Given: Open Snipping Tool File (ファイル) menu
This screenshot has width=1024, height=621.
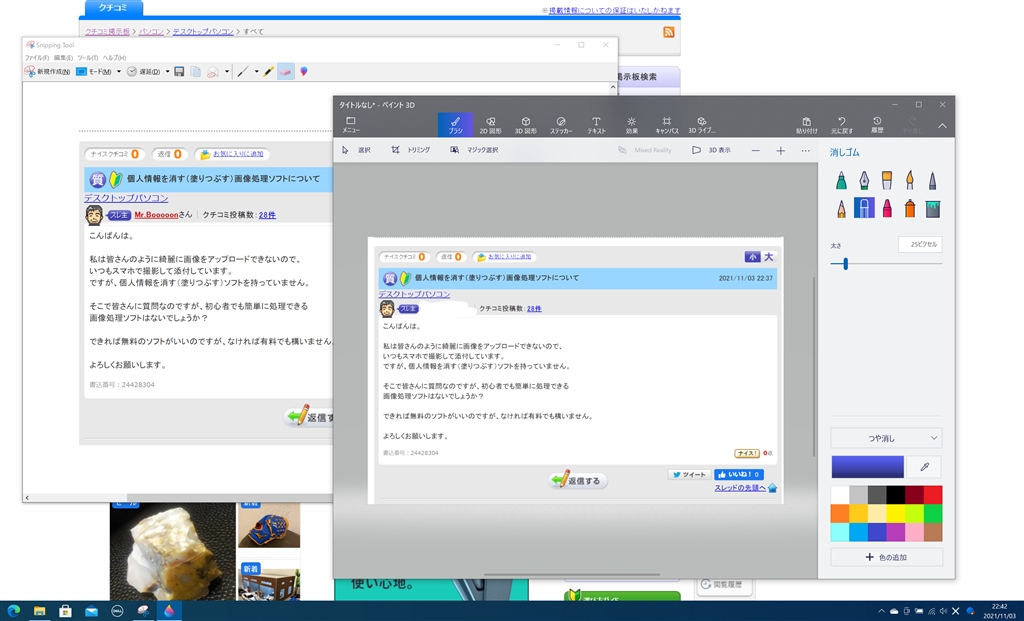Looking at the screenshot, I should (37, 58).
